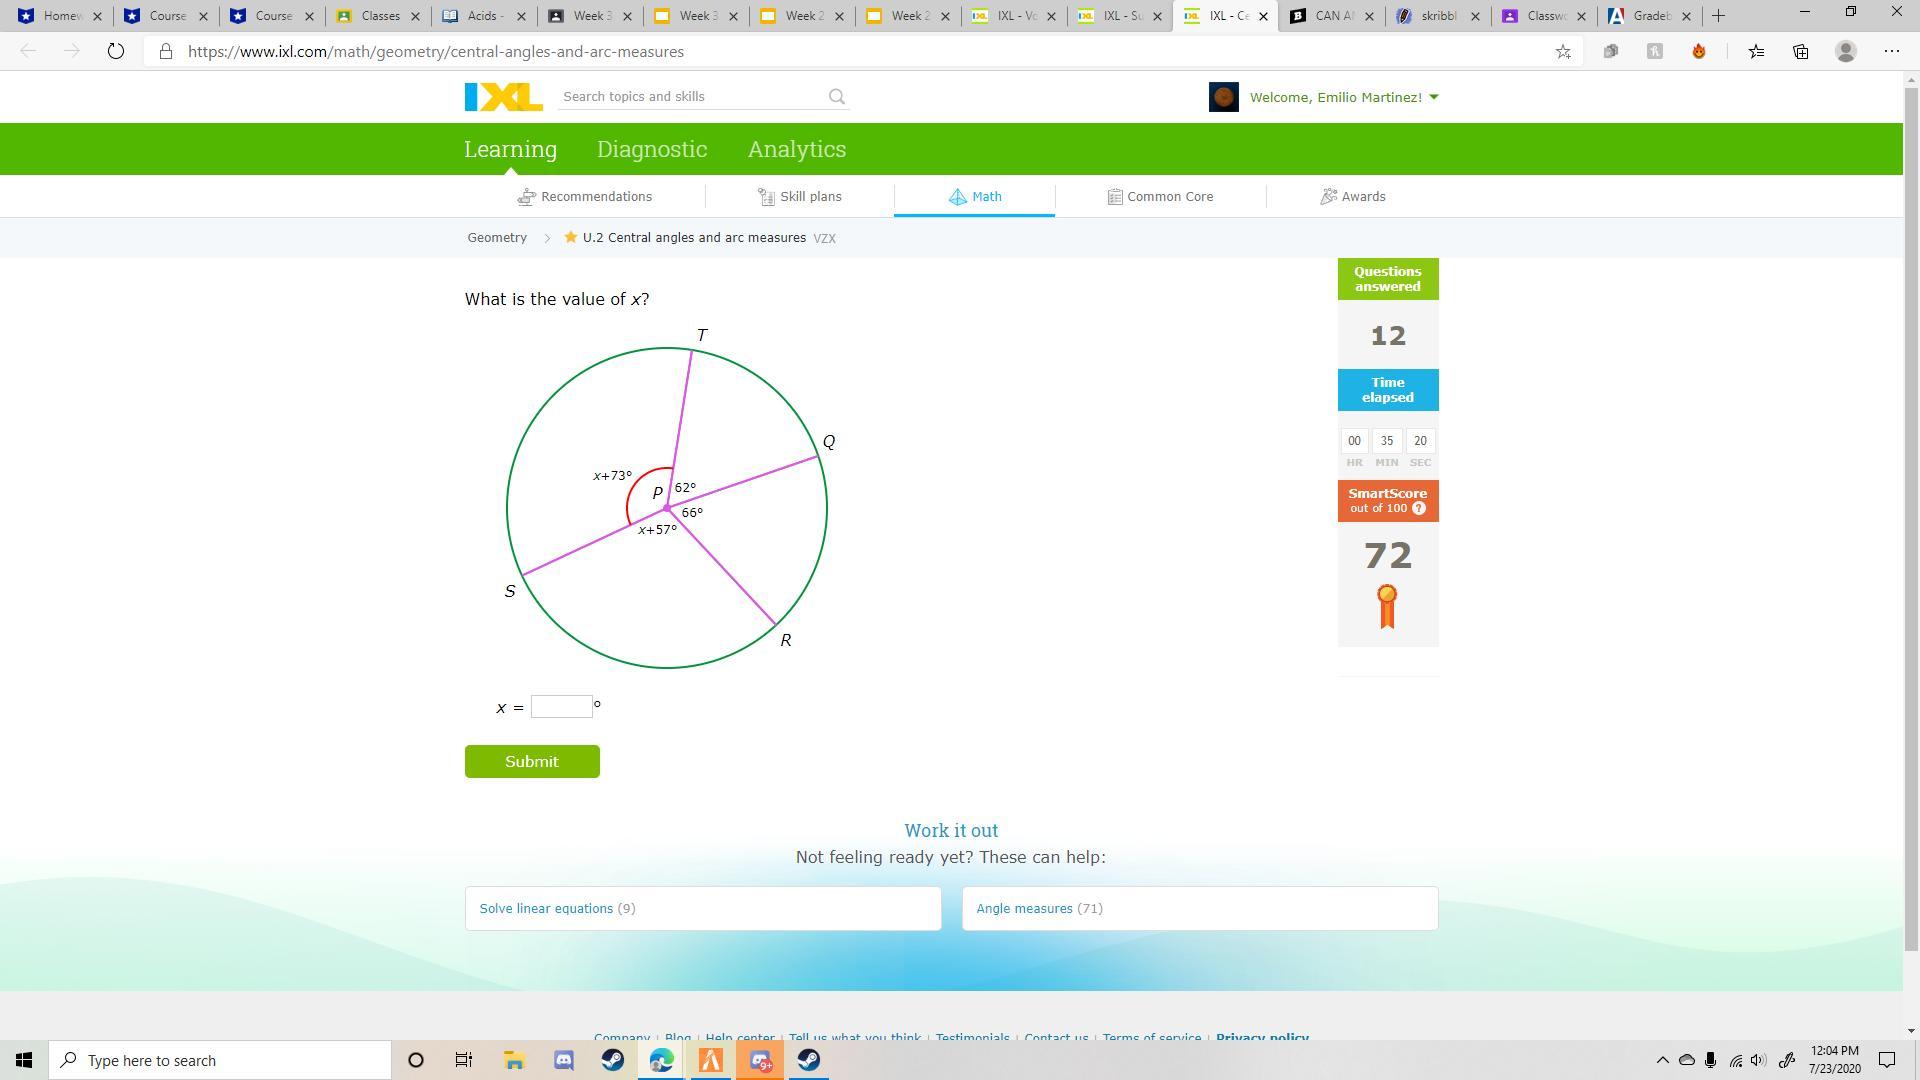Click the IXL logo
Screen dimensions: 1920x1080
[x=503, y=97]
